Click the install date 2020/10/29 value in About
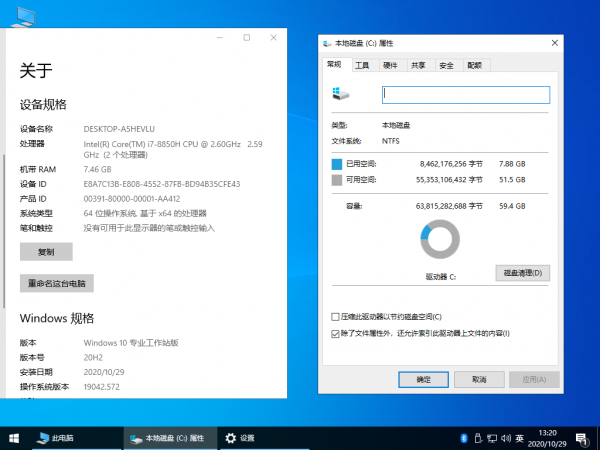 pos(104,372)
